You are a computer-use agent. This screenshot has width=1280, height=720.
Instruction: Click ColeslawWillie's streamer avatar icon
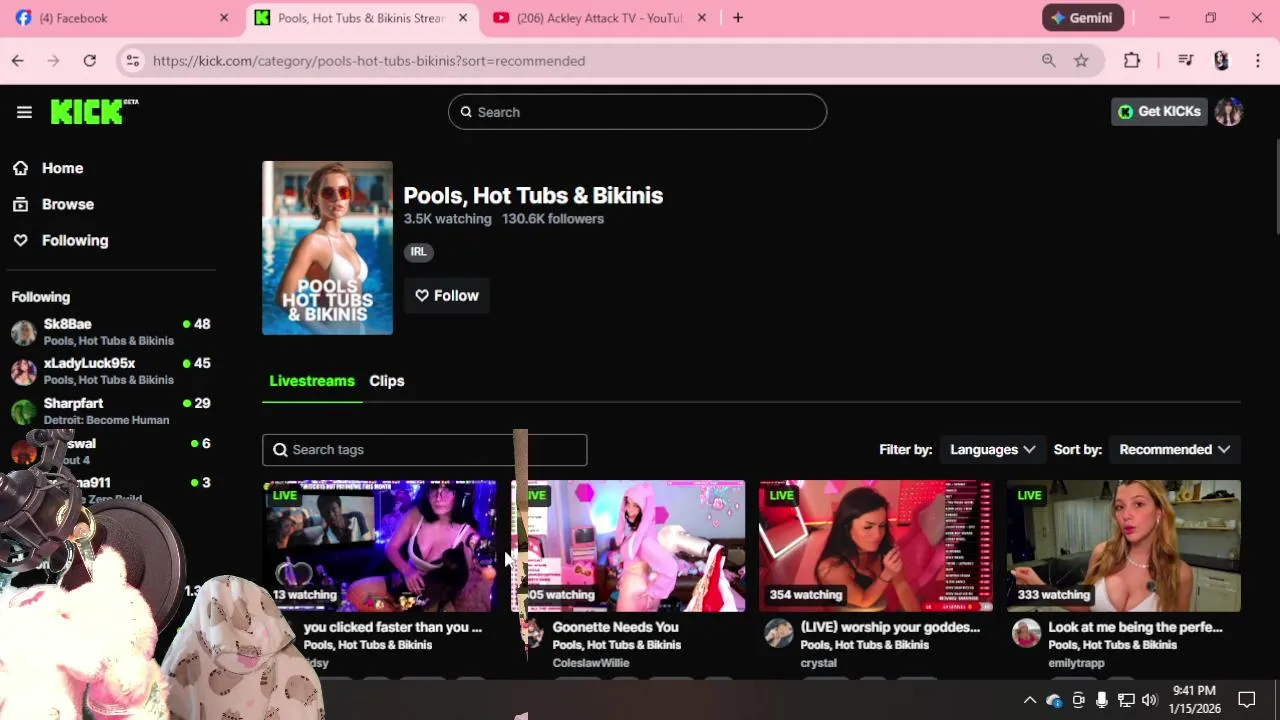pos(533,633)
